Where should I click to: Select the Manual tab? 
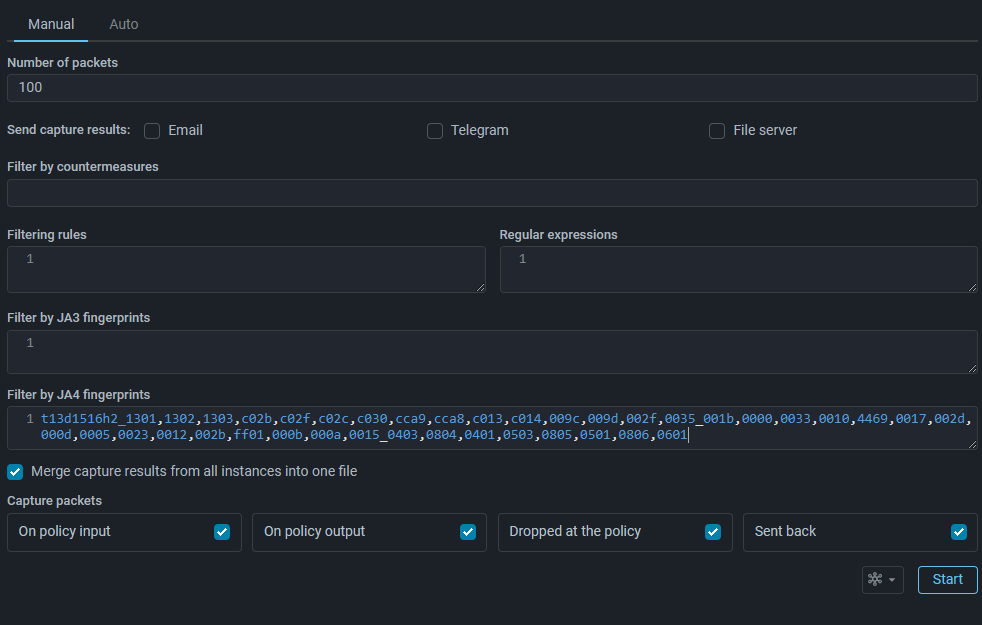(x=51, y=24)
